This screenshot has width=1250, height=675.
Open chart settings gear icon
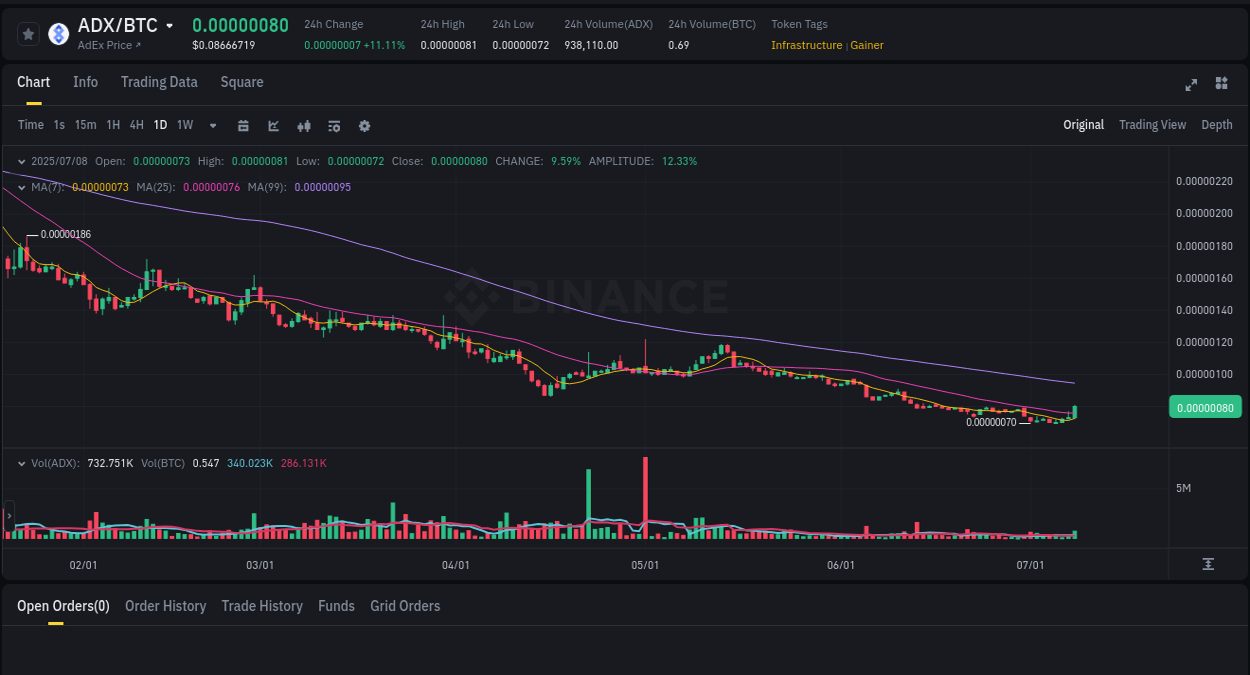pyautogui.click(x=364, y=125)
